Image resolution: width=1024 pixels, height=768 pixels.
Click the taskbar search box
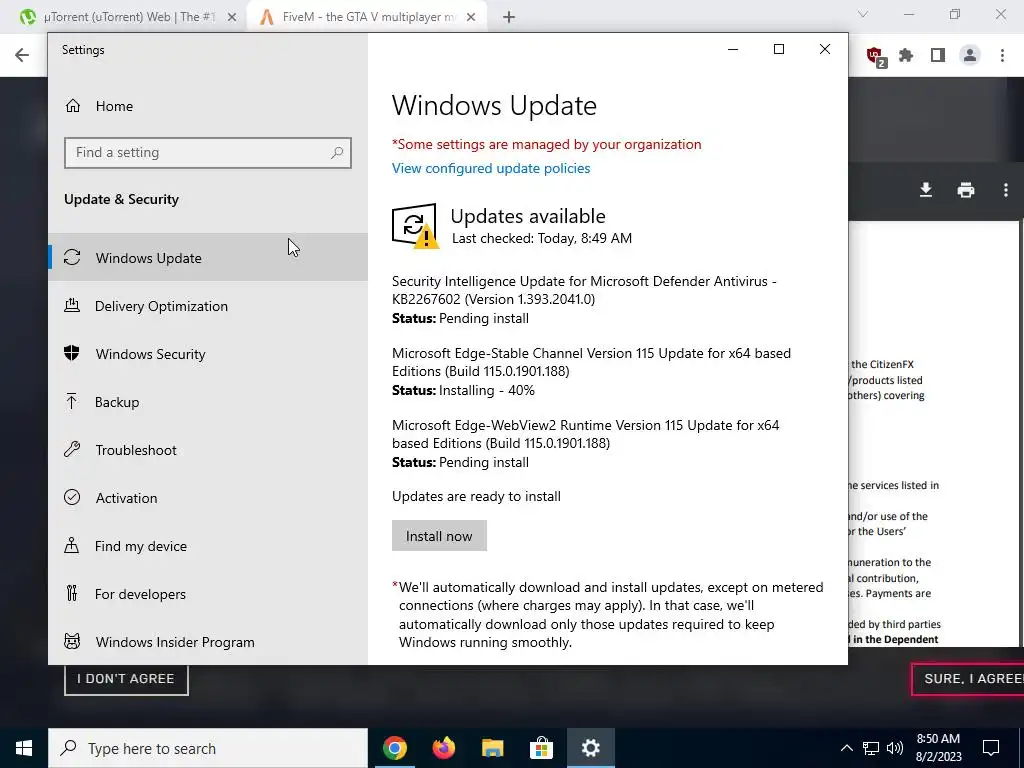[208, 748]
